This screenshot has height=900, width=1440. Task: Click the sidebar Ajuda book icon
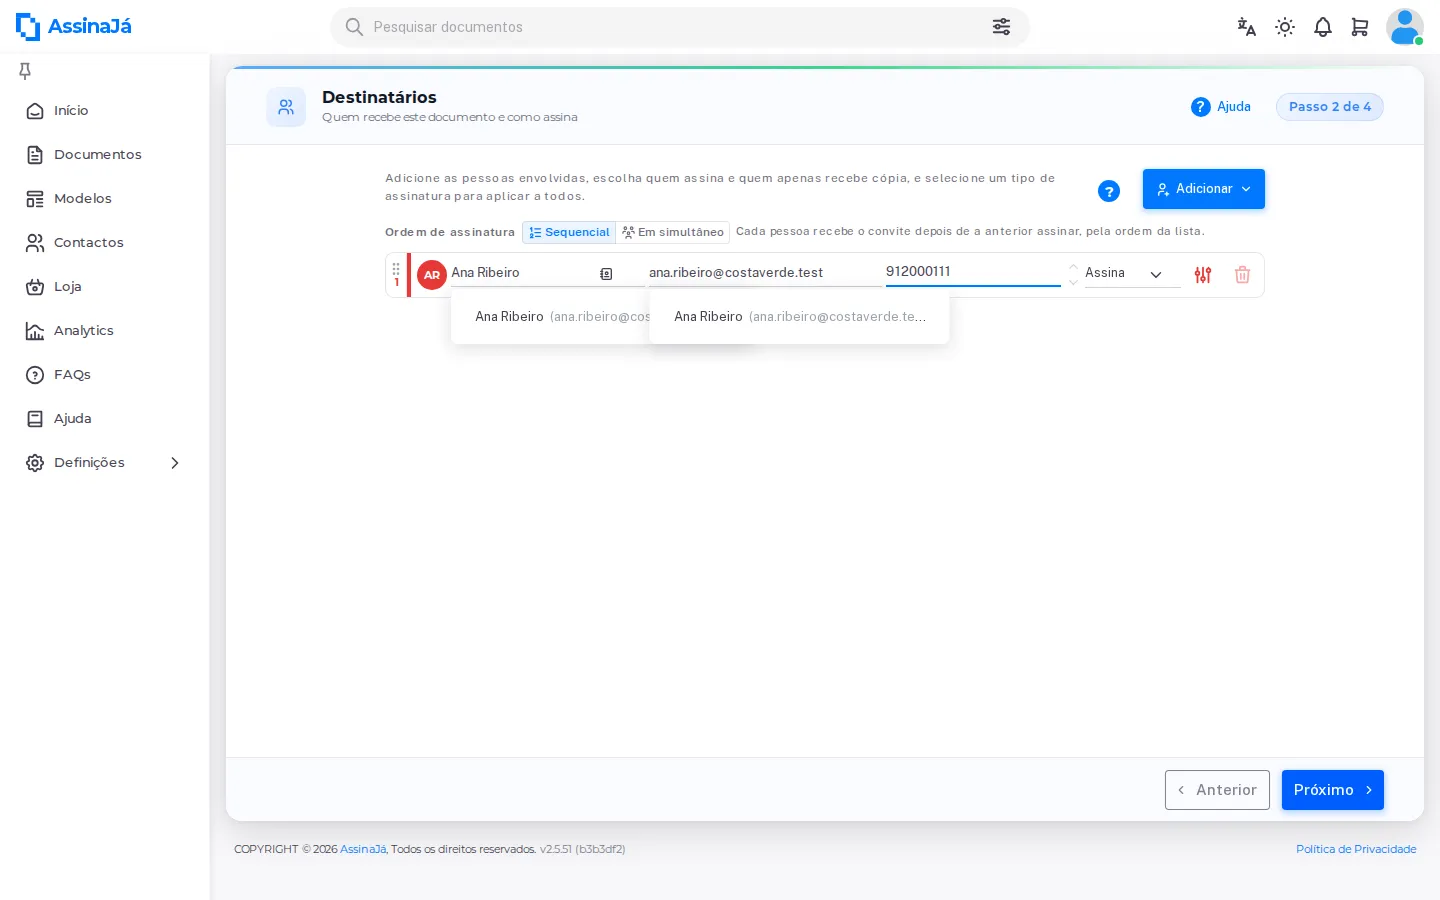tap(35, 419)
